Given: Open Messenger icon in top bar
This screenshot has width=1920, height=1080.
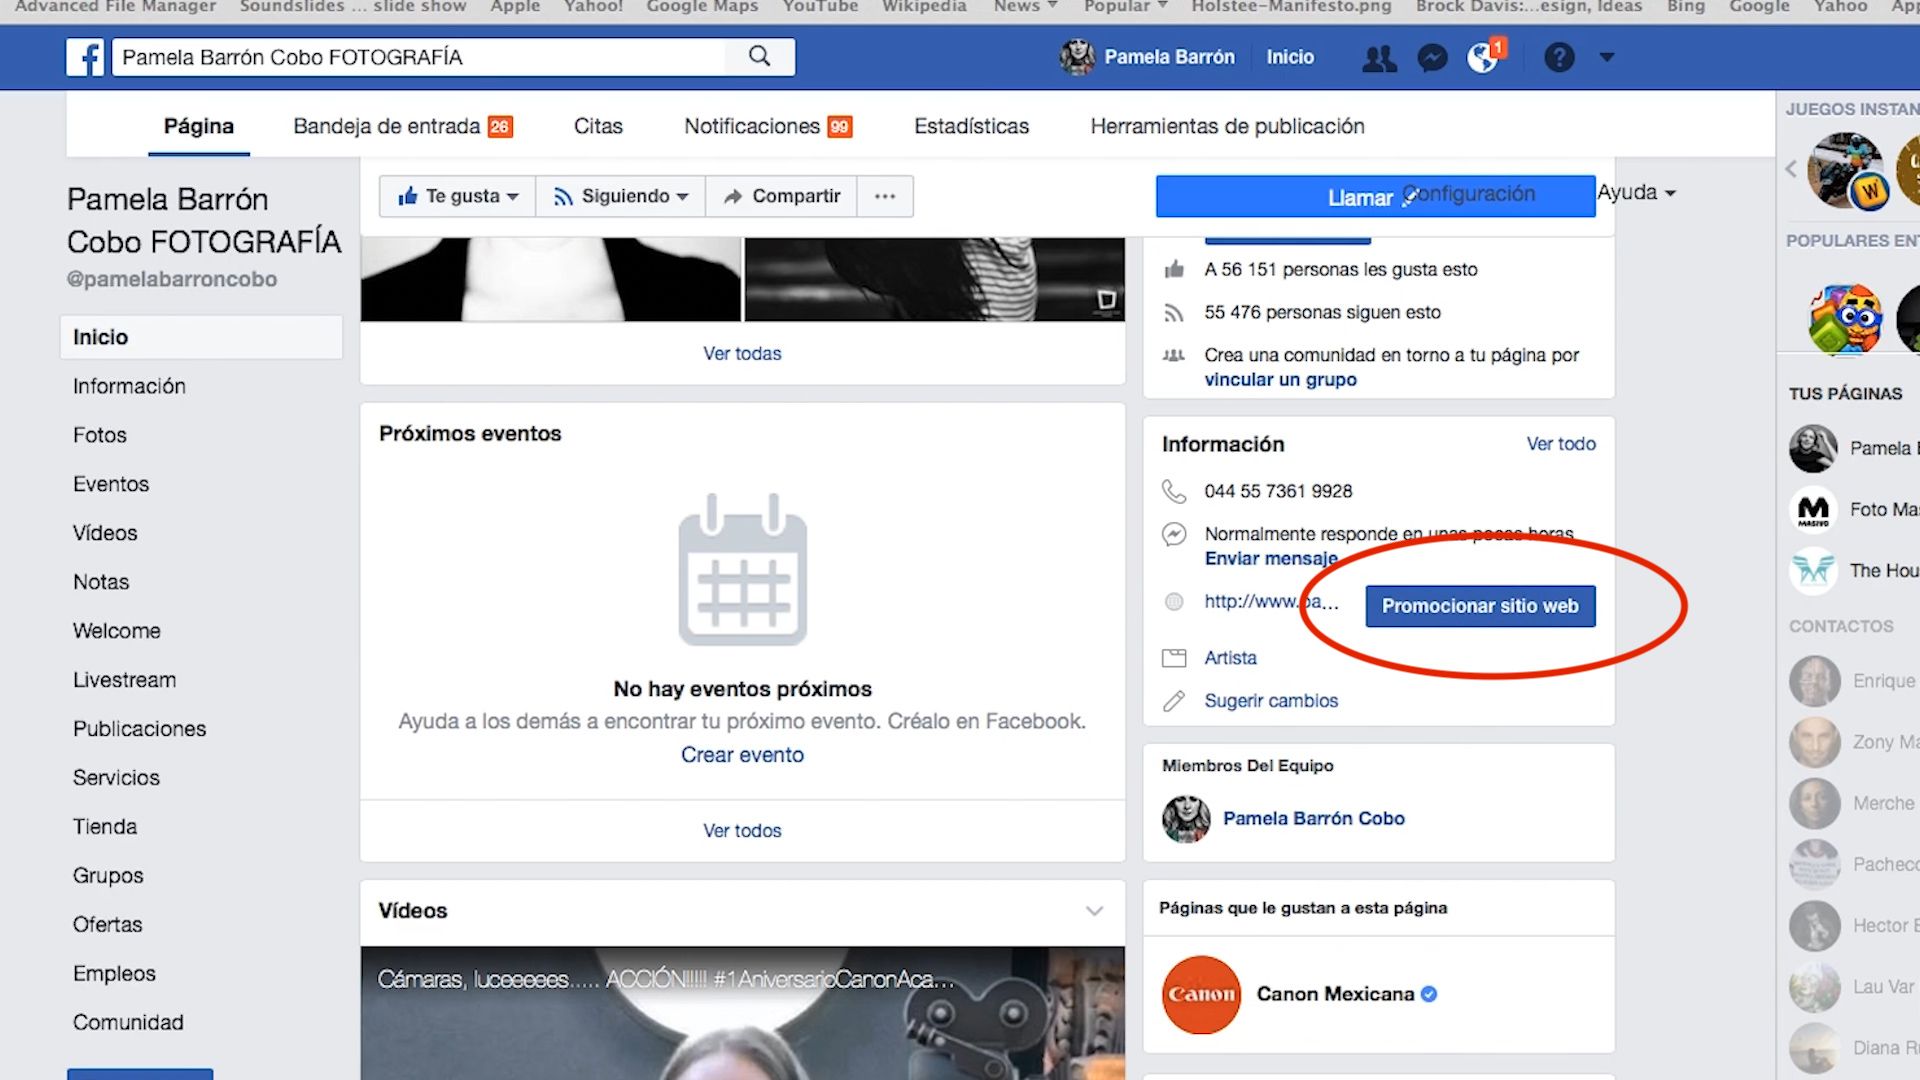Looking at the screenshot, I should click(x=1432, y=58).
